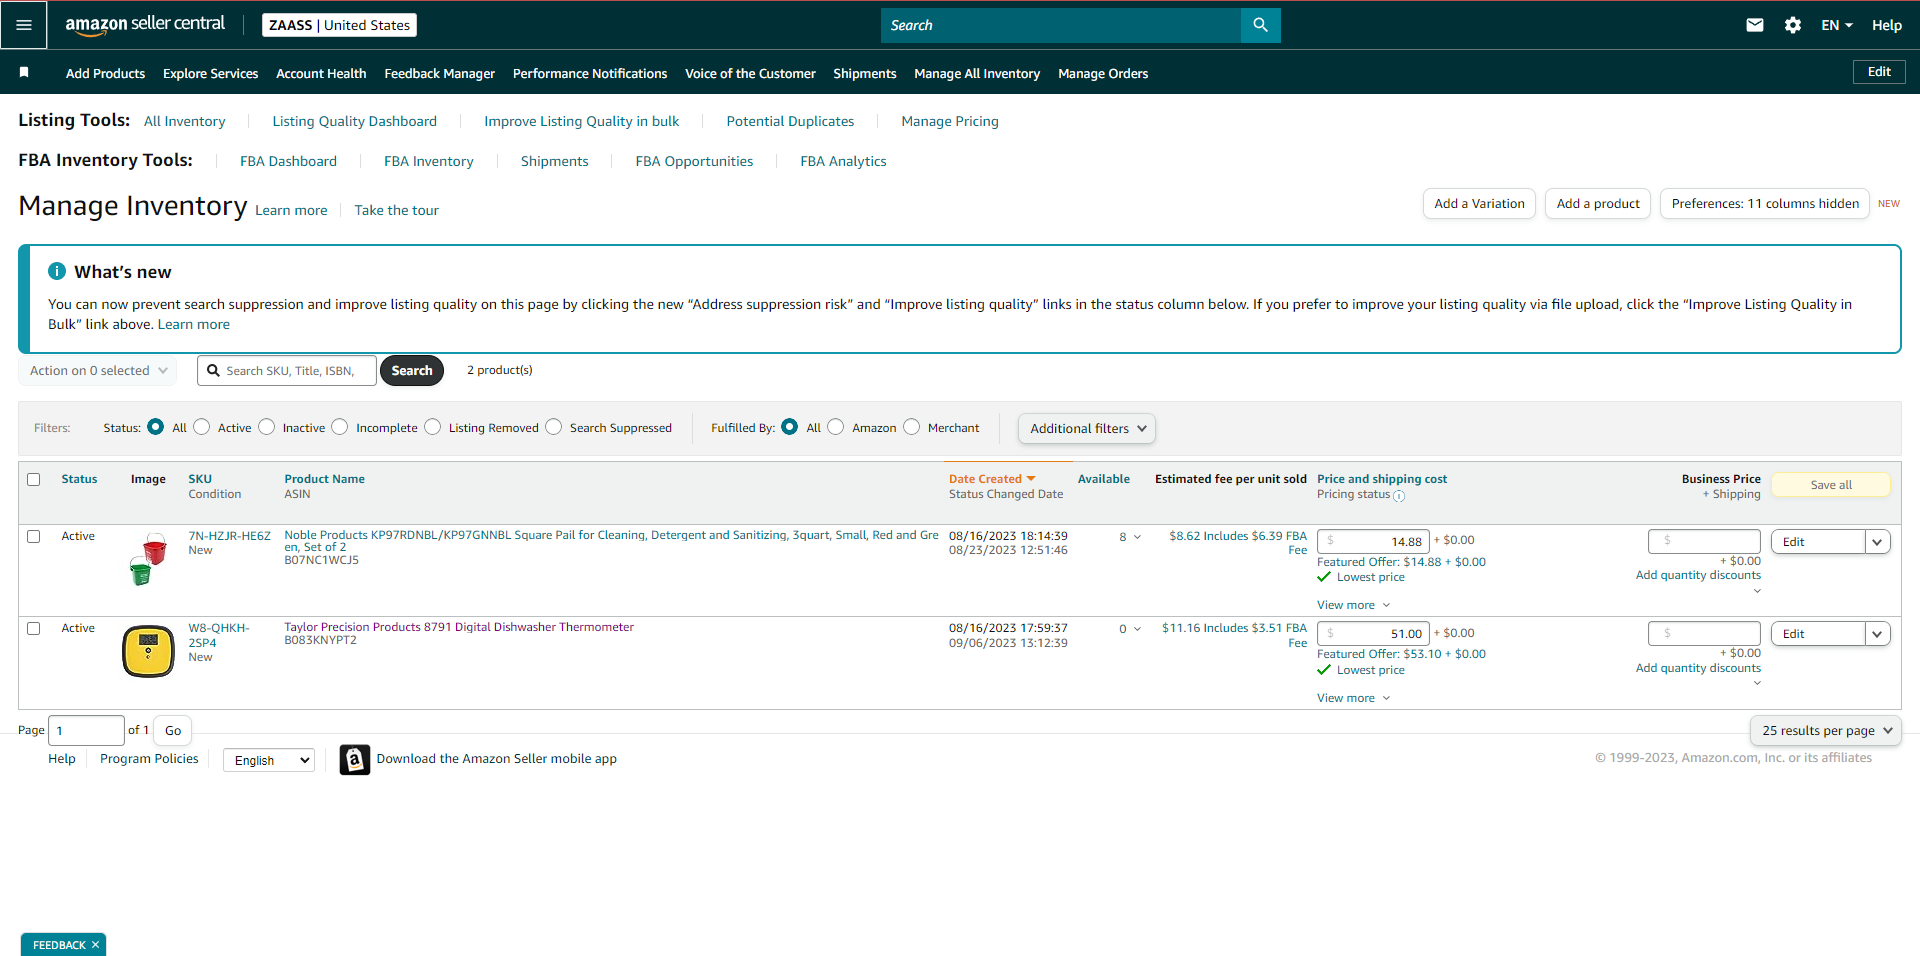Open the Taylor dishwasher thermometer thumbnail image
The width and height of the screenshot is (1920, 956).
click(x=148, y=651)
